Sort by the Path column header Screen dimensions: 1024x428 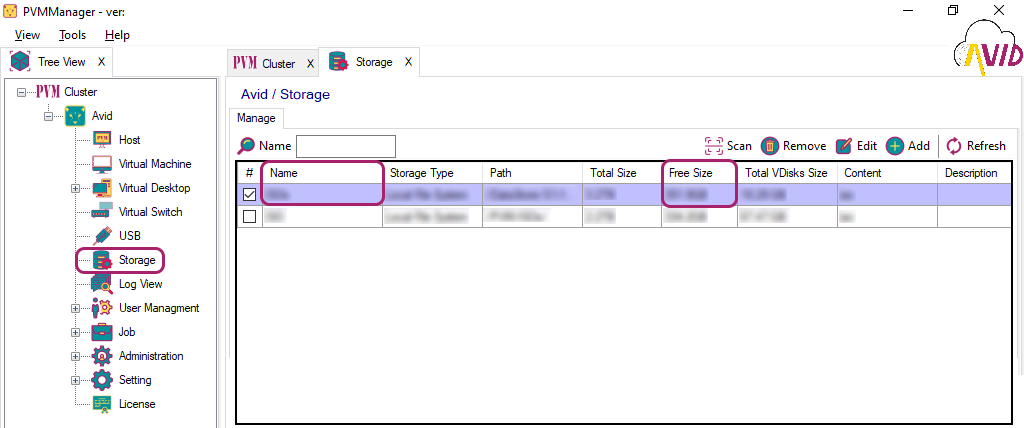click(532, 173)
